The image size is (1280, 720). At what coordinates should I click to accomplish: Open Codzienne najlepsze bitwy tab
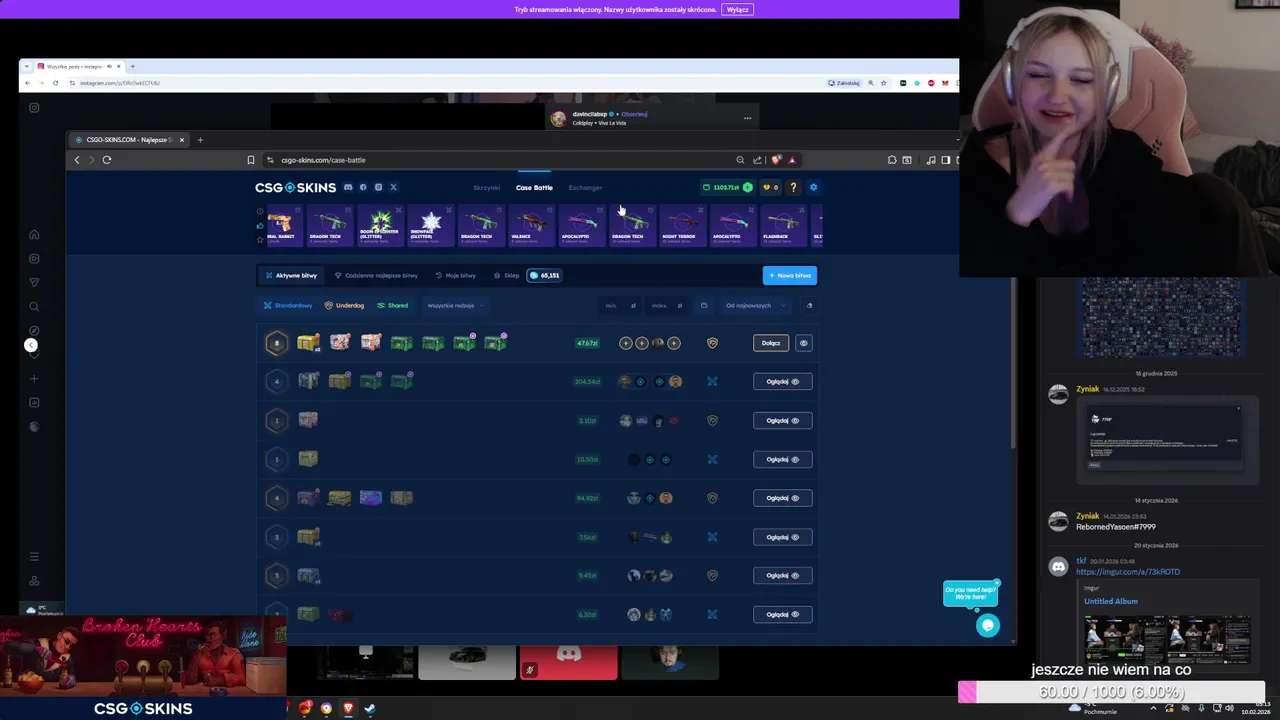tap(376, 275)
